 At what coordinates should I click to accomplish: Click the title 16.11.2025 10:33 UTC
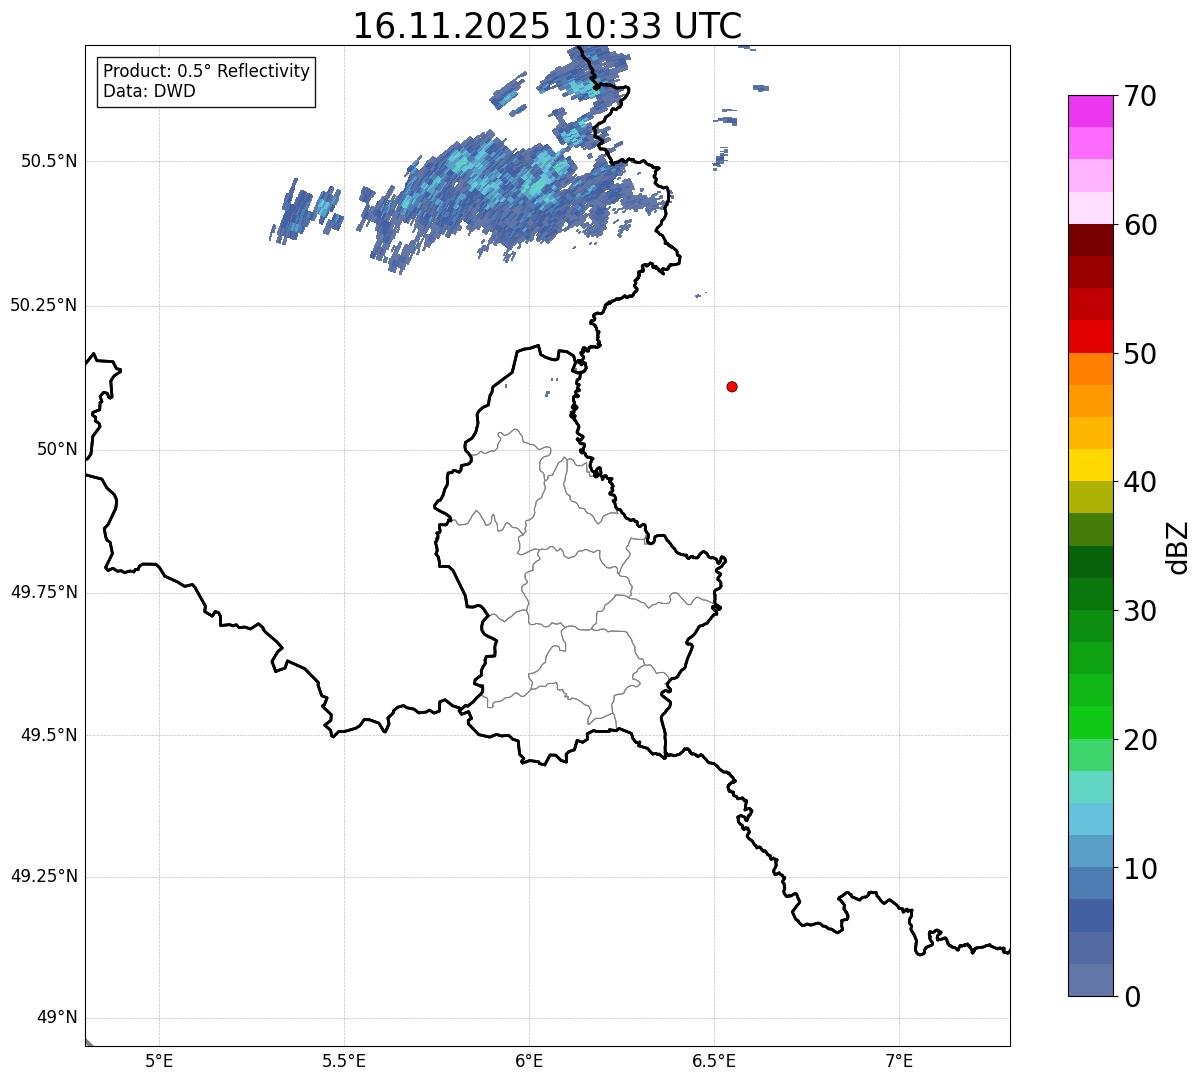tap(547, 26)
